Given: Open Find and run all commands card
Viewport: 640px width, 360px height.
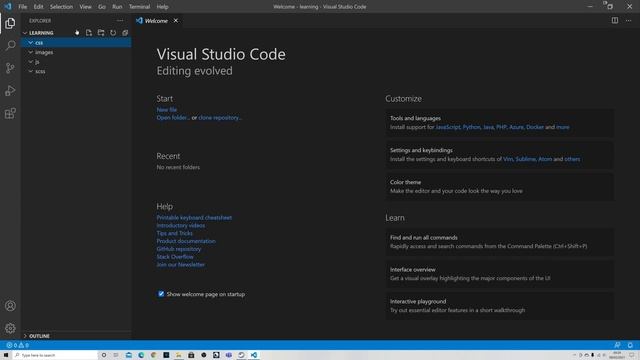Looking at the screenshot, I should 500,242.
